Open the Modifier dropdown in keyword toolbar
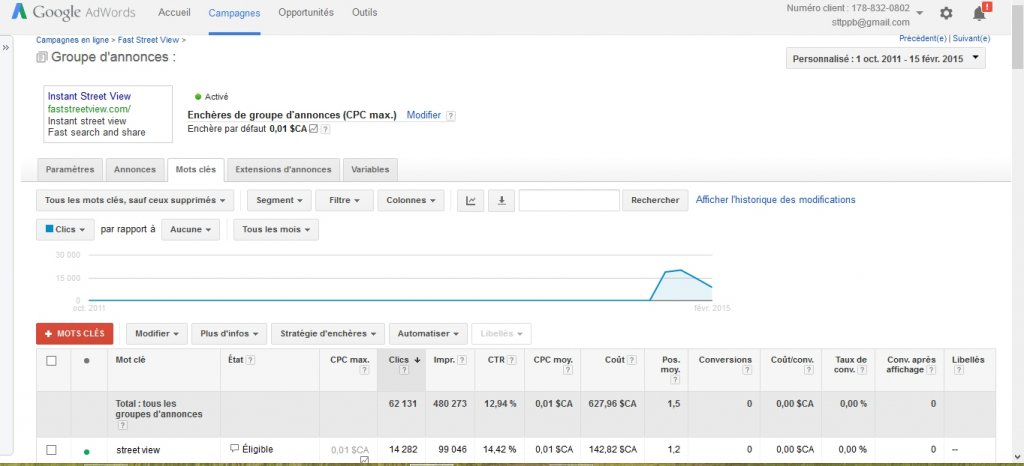The height and width of the screenshot is (466, 1024). [157, 334]
